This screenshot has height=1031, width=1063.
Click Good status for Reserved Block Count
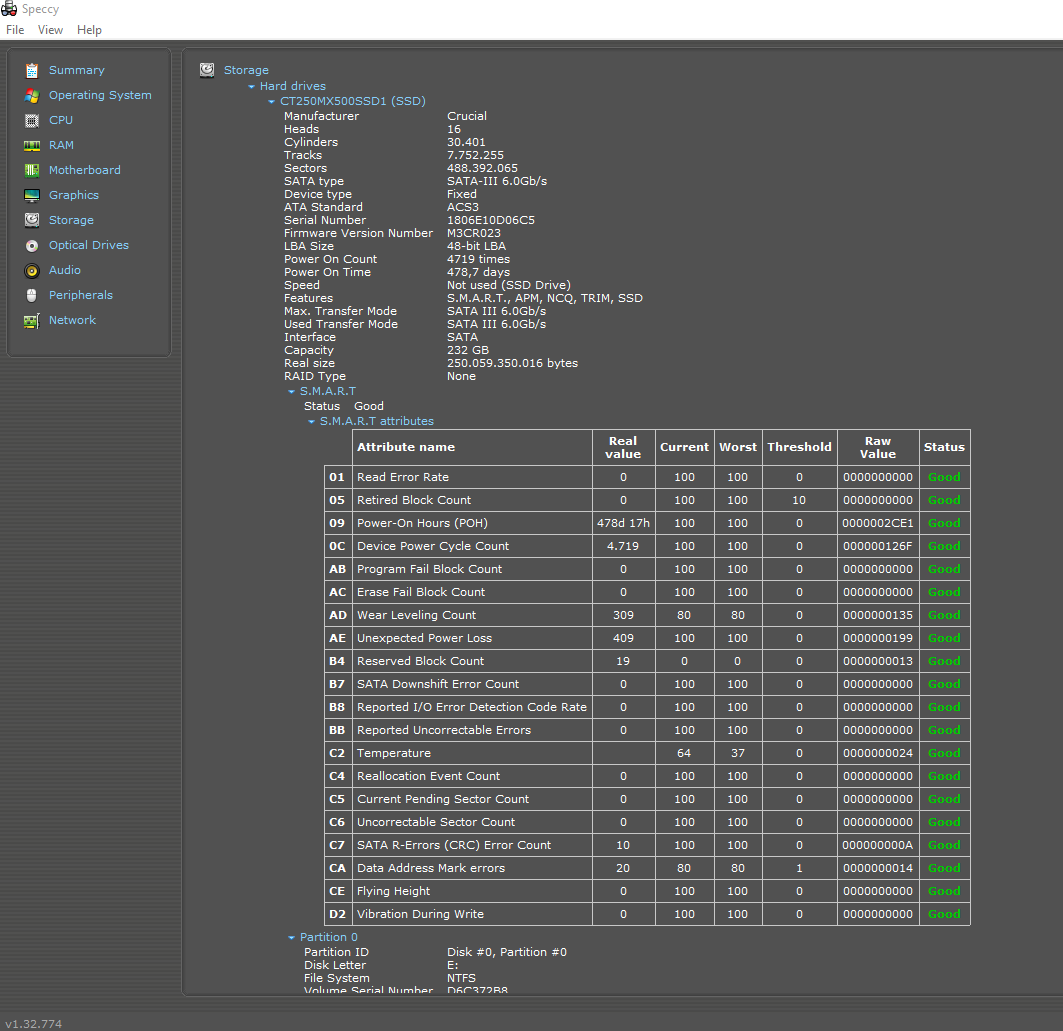(944, 661)
